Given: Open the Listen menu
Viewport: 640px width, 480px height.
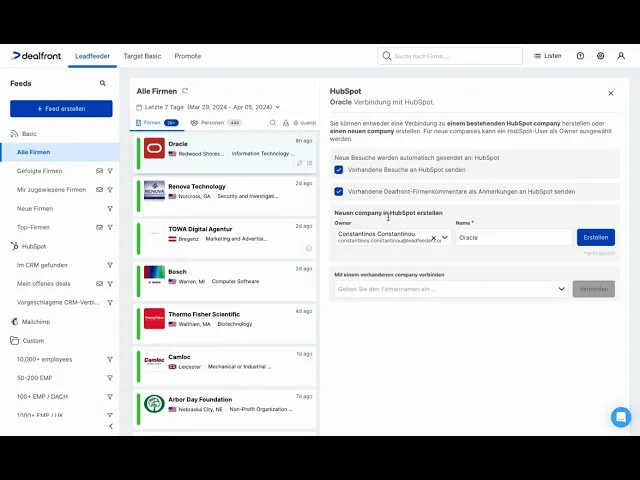Looking at the screenshot, I should tap(547, 56).
